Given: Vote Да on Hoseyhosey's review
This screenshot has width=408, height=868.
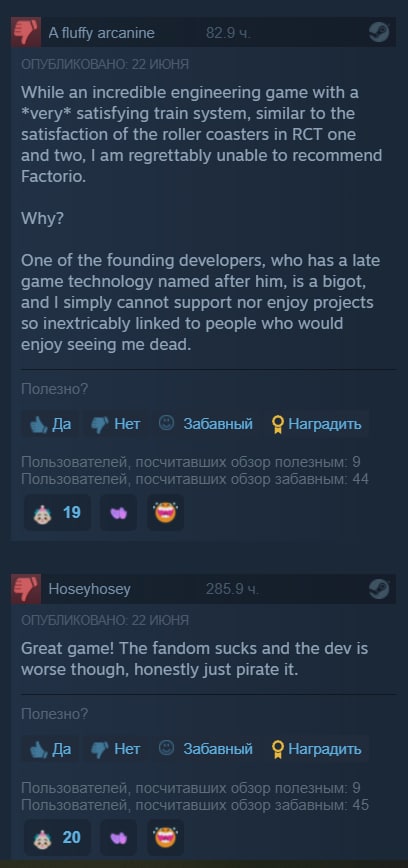Looking at the screenshot, I should point(50,749).
